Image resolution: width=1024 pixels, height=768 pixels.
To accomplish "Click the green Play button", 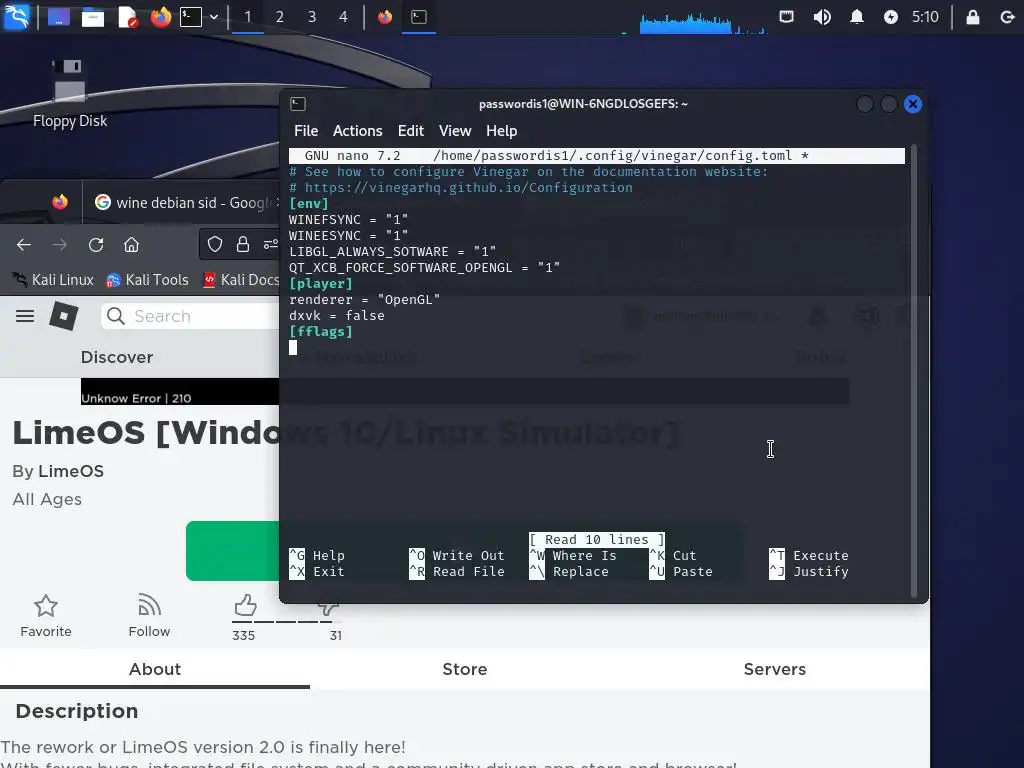I will [232, 551].
